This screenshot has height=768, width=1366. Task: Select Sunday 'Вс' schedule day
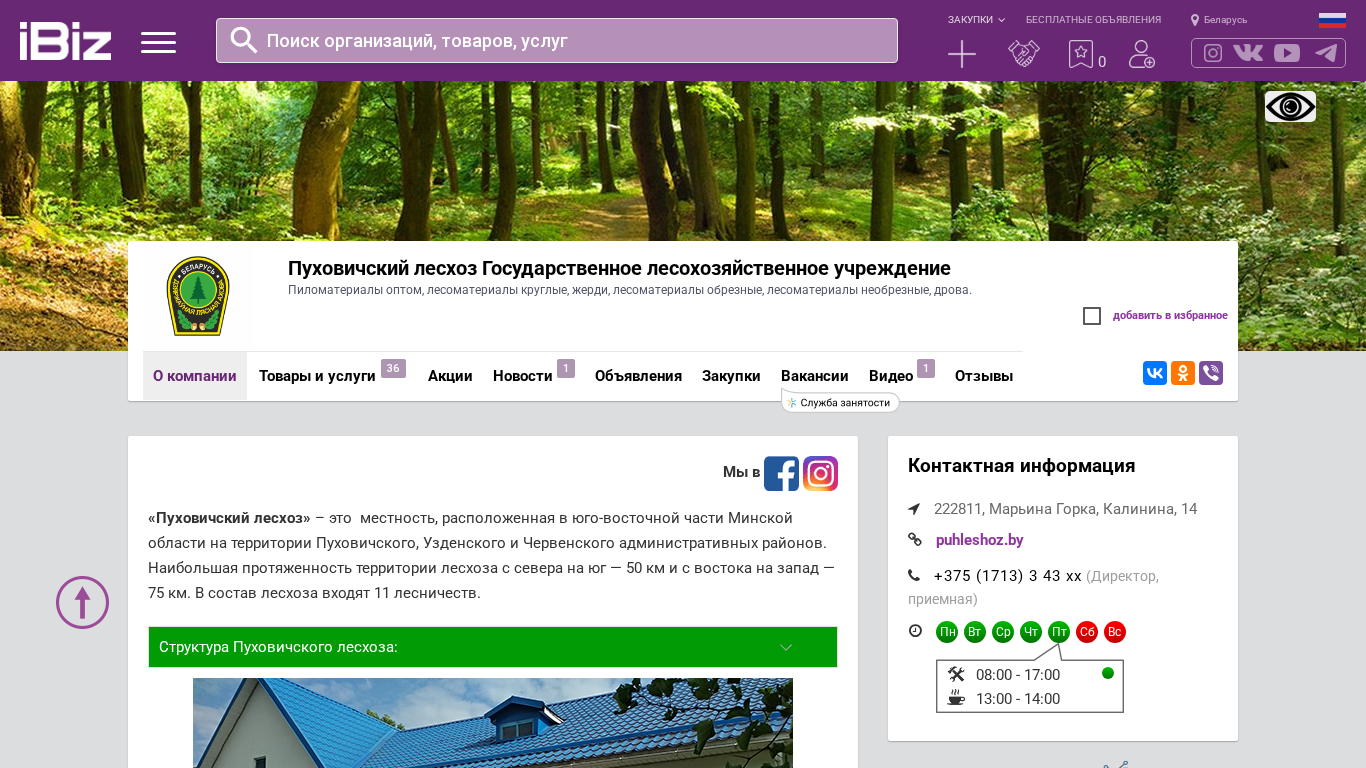click(1115, 632)
